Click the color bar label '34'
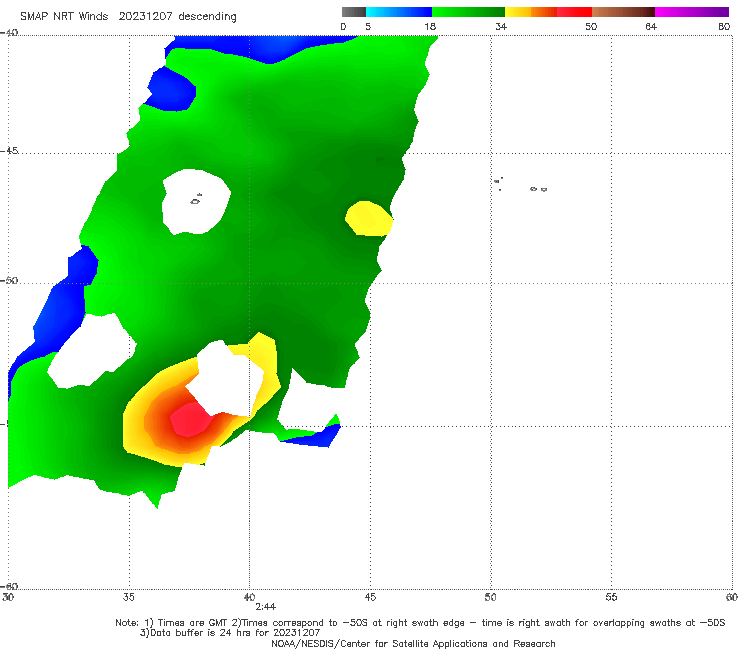 click(501, 26)
